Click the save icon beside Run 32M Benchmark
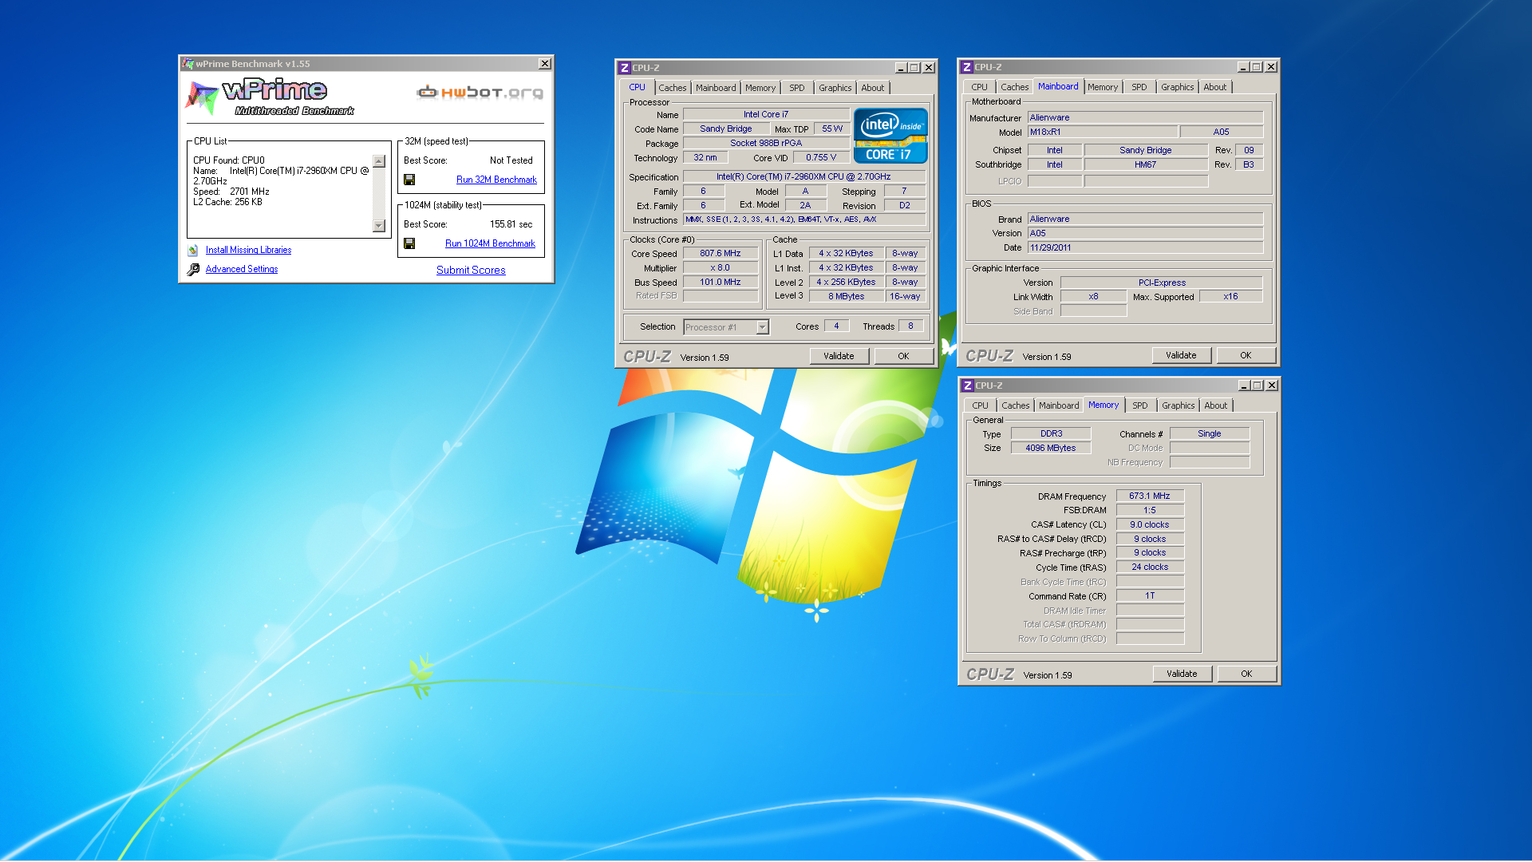This screenshot has width=1532, height=862. coord(409,180)
